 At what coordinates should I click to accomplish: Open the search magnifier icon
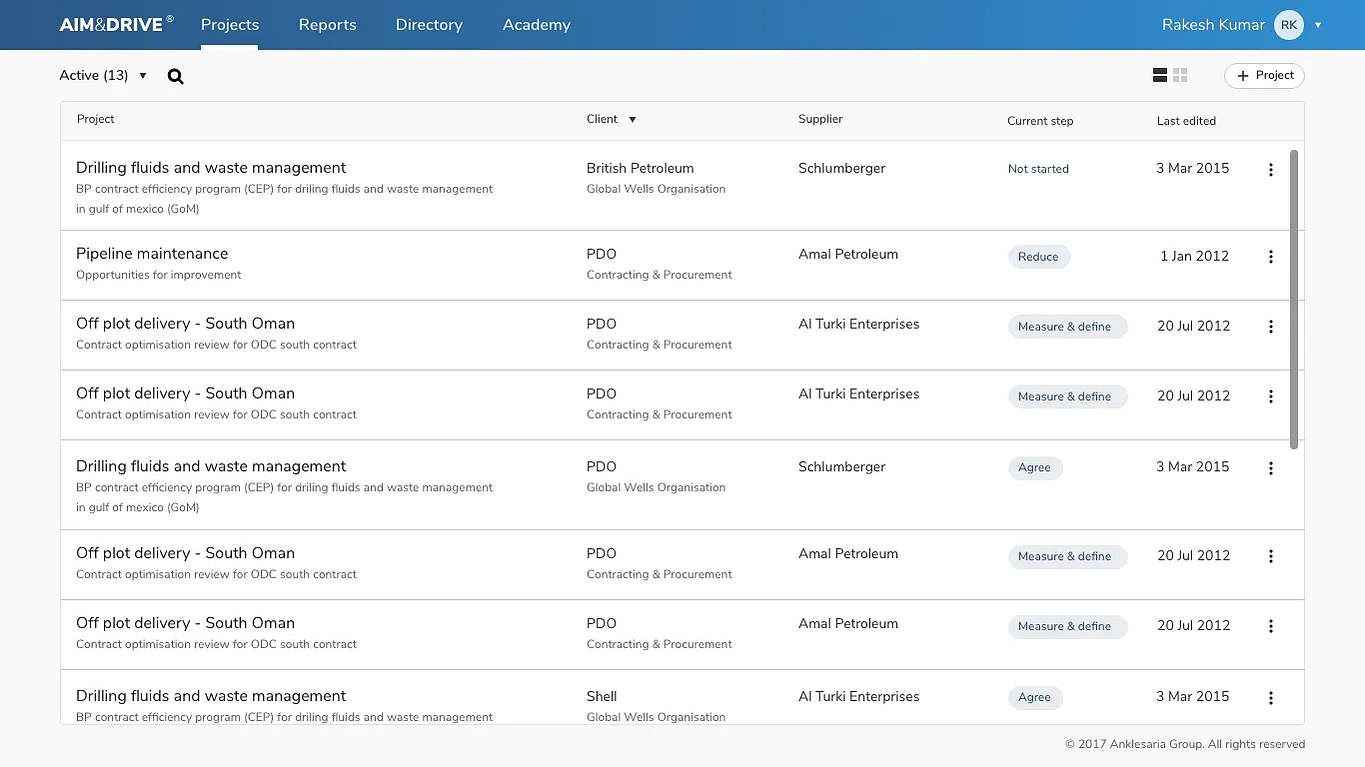pyautogui.click(x=176, y=76)
